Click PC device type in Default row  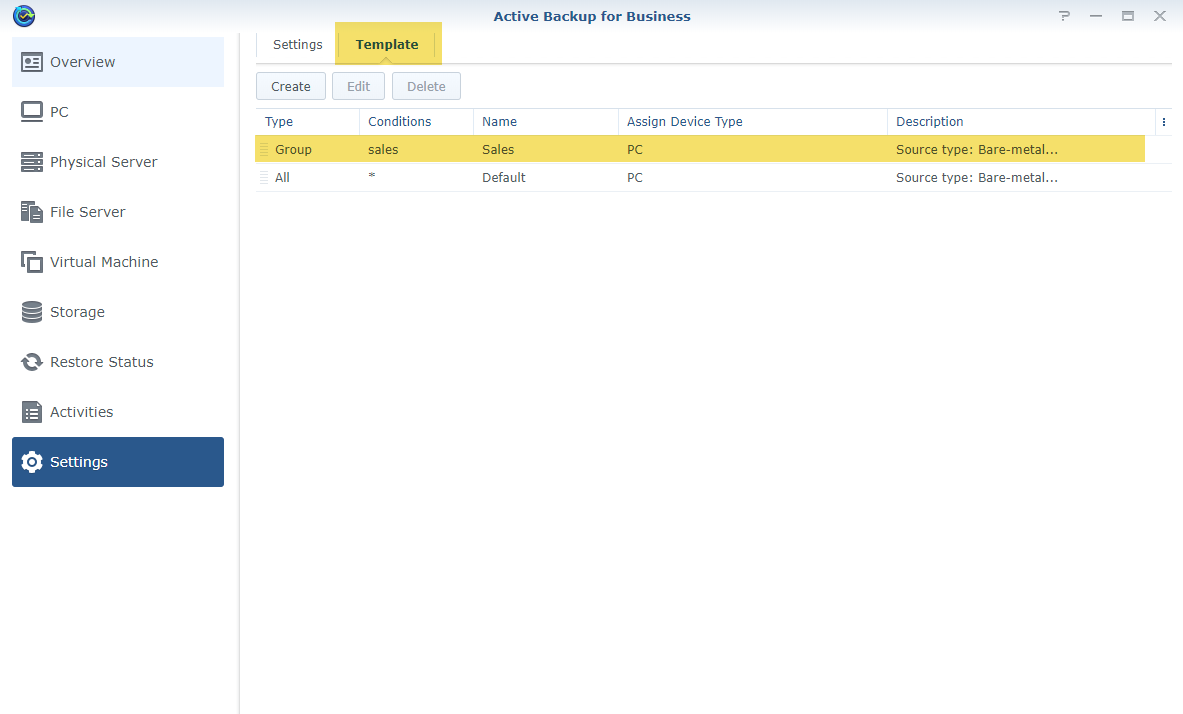(x=635, y=177)
